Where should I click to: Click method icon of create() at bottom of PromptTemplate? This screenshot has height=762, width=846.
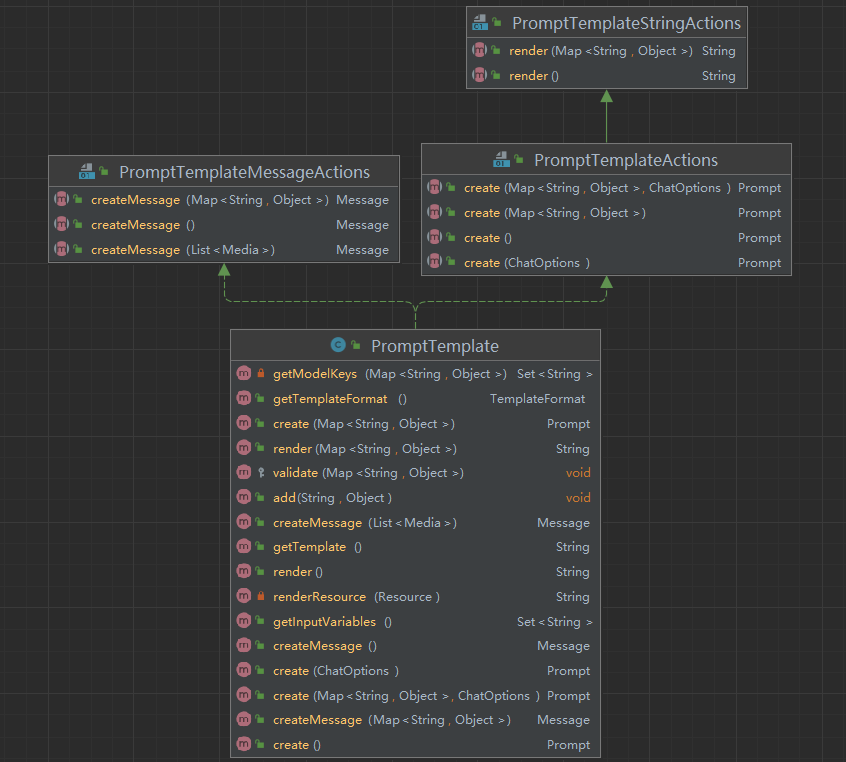(x=244, y=744)
